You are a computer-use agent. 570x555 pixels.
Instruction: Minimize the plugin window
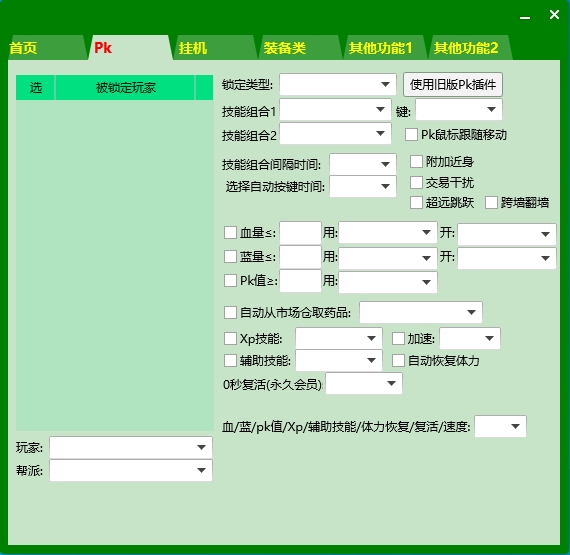point(525,16)
